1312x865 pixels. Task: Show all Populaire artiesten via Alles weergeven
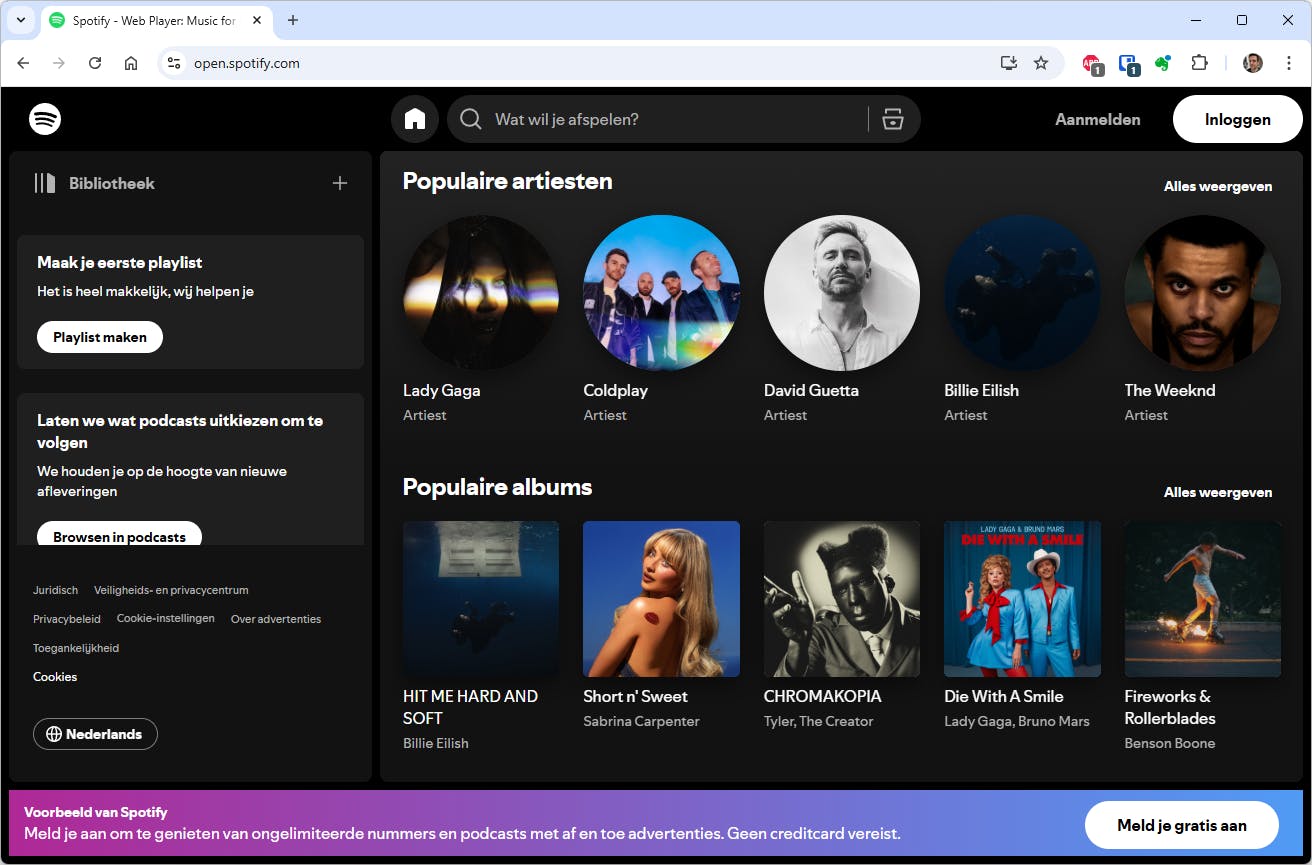pyautogui.click(x=1218, y=186)
